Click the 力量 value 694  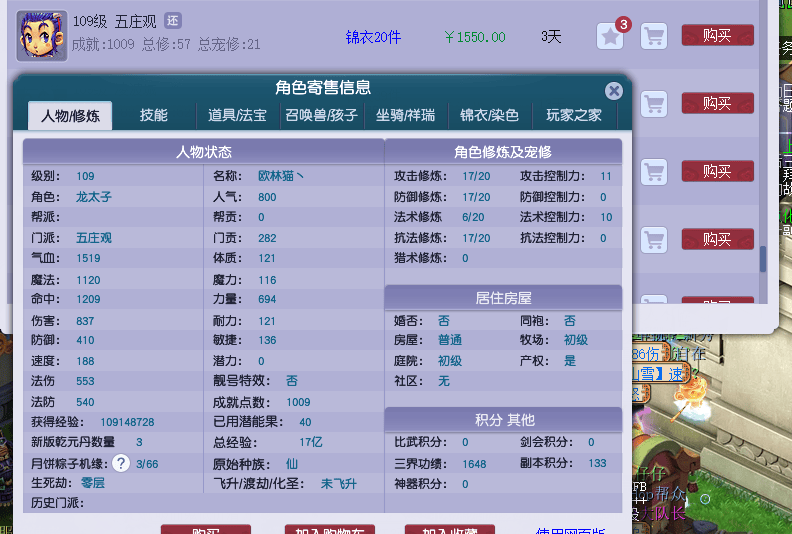(267, 299)
